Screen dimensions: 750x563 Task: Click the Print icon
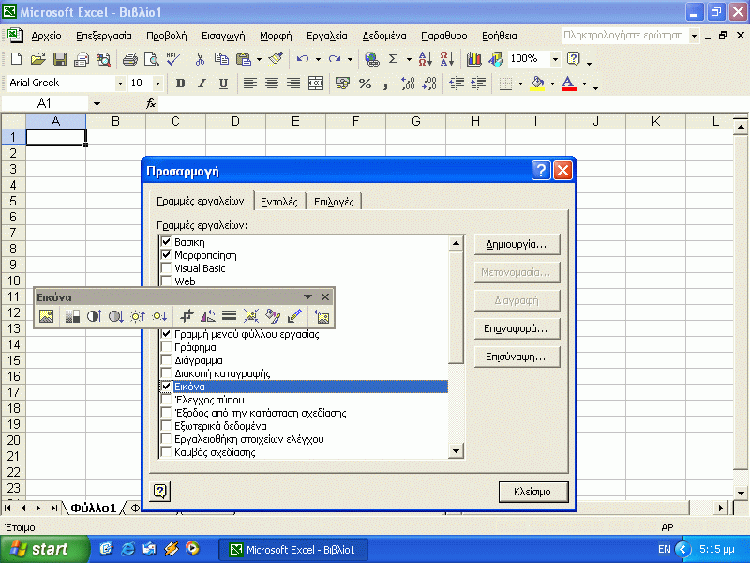click(130, 59)
